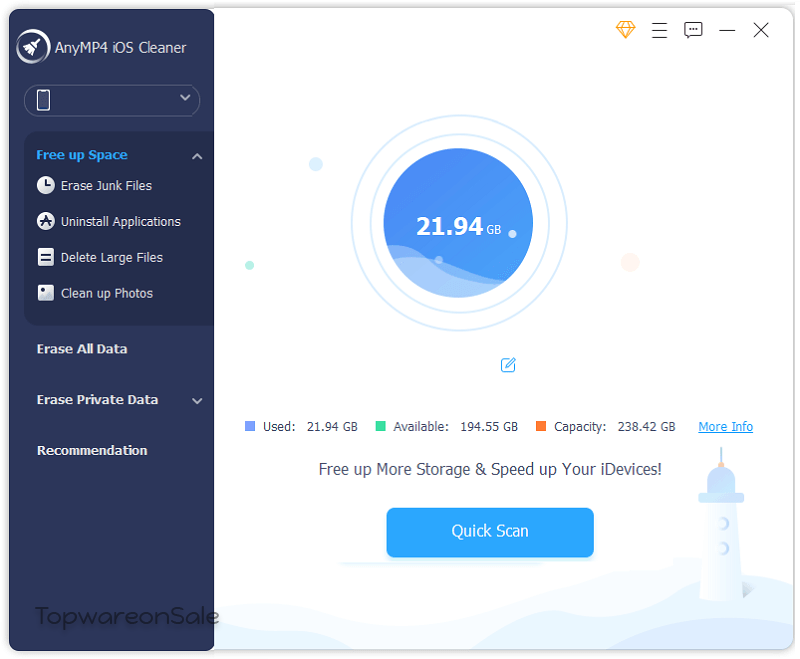
Task: Click the orange Capacity color square
Action: point(541,426)
